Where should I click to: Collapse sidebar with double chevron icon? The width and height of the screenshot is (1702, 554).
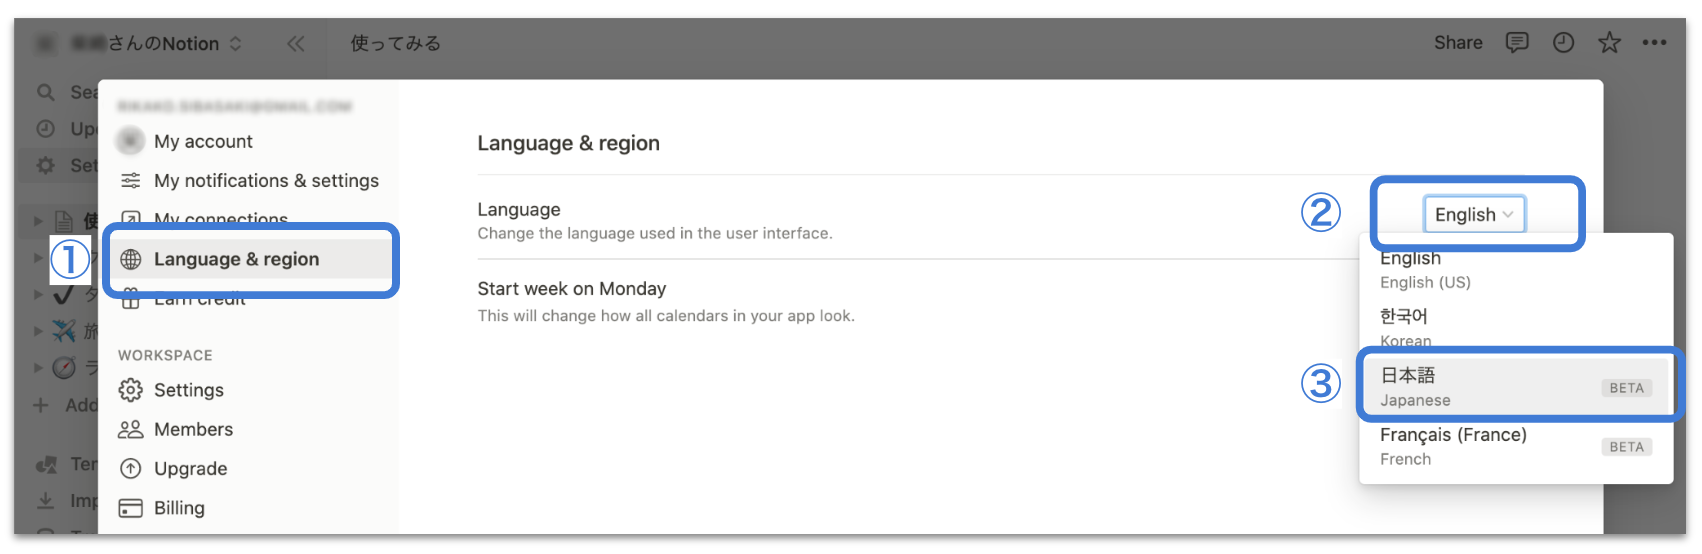[x=296, y=44]
